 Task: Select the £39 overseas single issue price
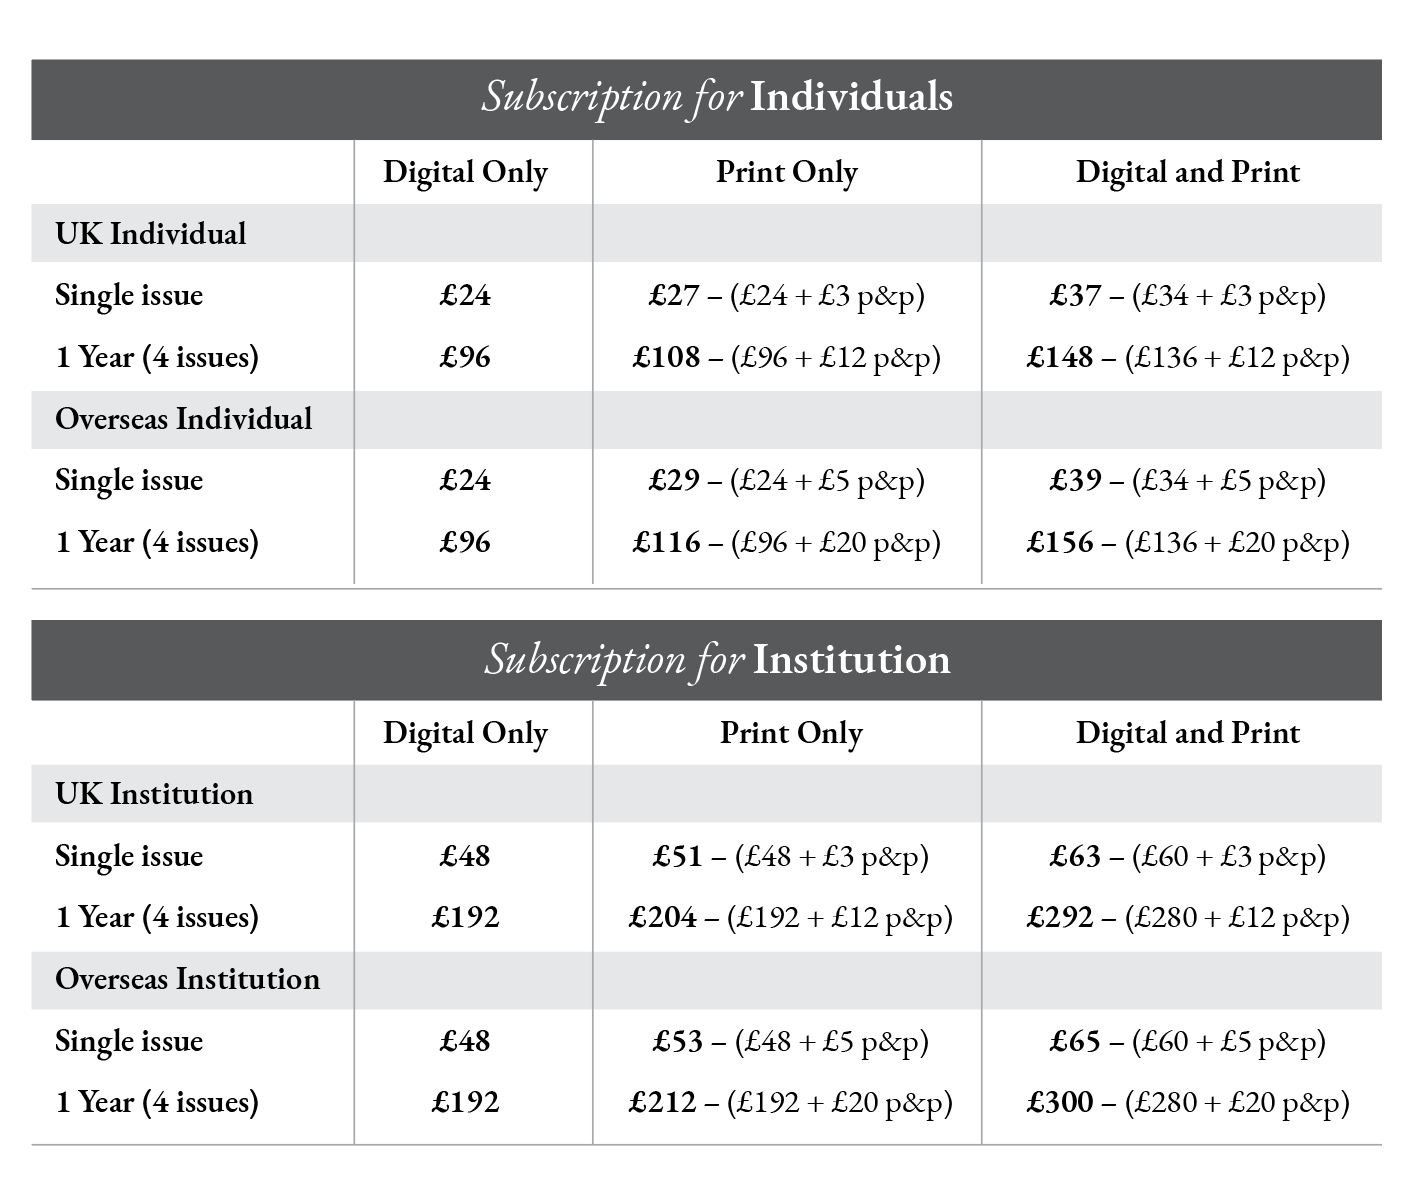[x=1075, y=481]
